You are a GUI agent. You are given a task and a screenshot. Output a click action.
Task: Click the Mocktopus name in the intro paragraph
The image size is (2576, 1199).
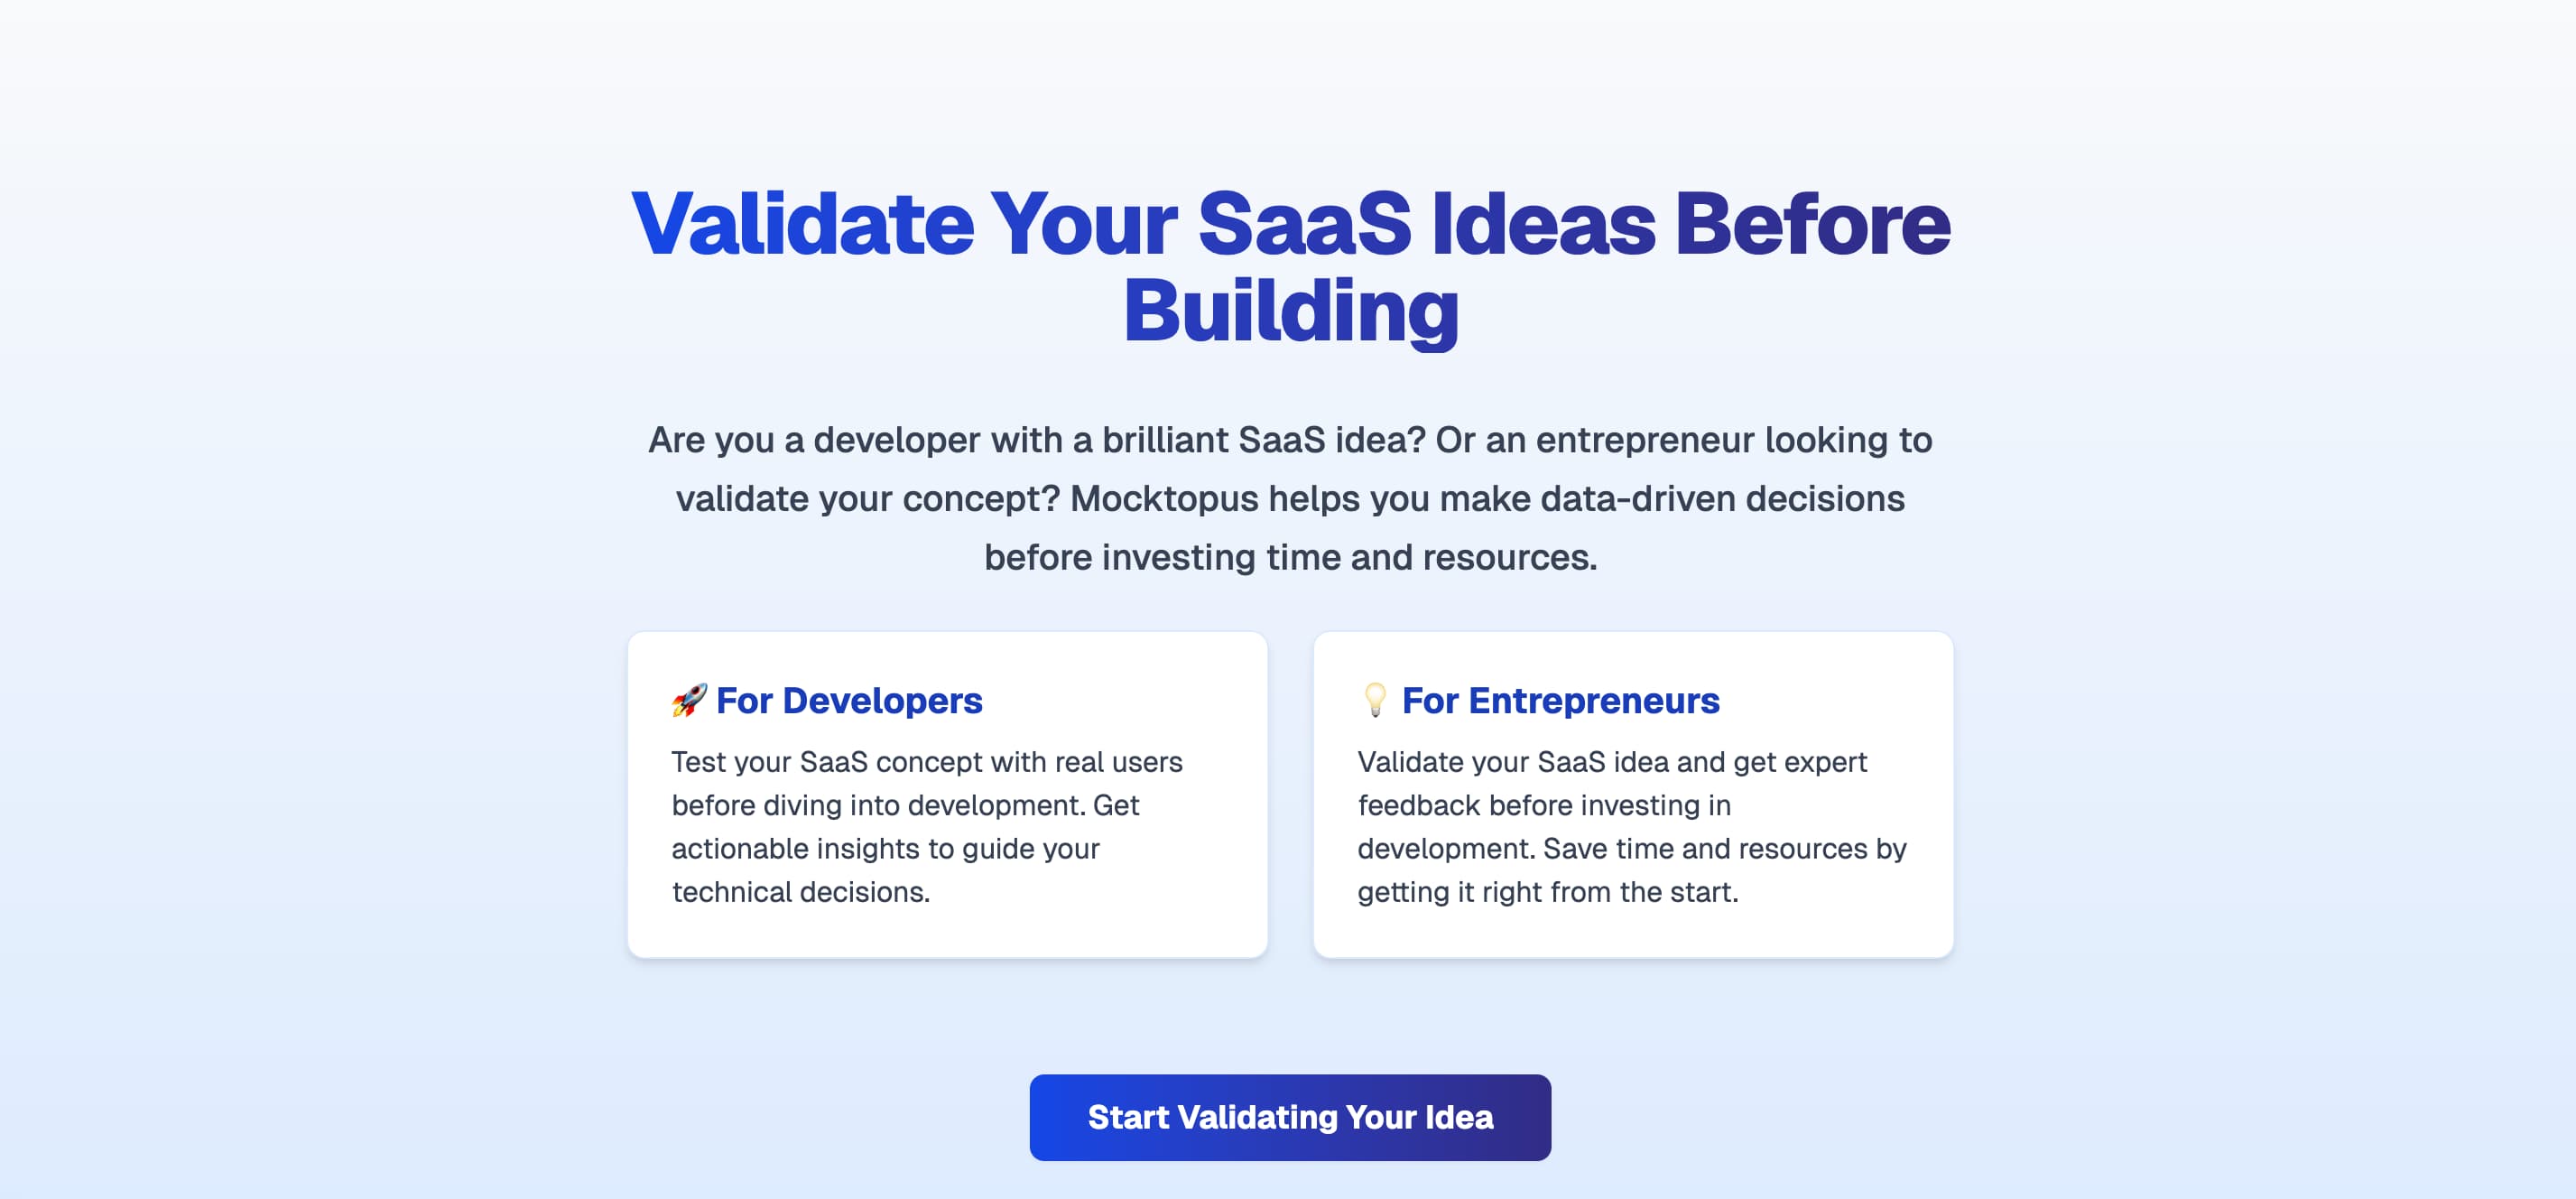coord(1164,498)
